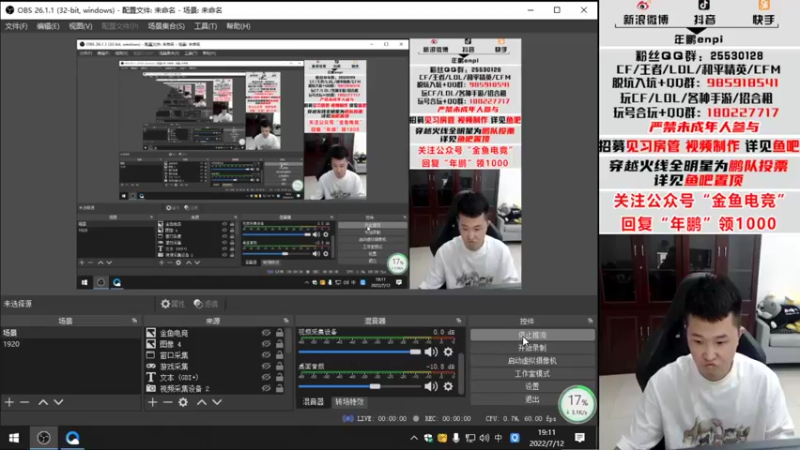800x450 pixels.
Task: Move the source up with the up arrow
Action: 202,402
